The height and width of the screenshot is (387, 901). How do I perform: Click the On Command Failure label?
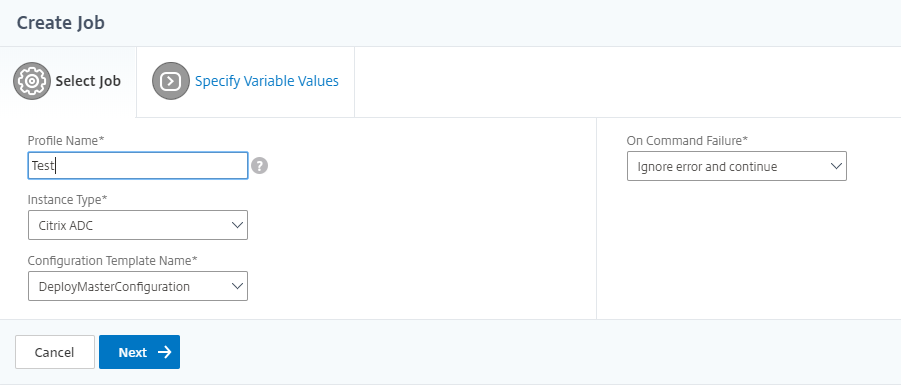(687, 140)
